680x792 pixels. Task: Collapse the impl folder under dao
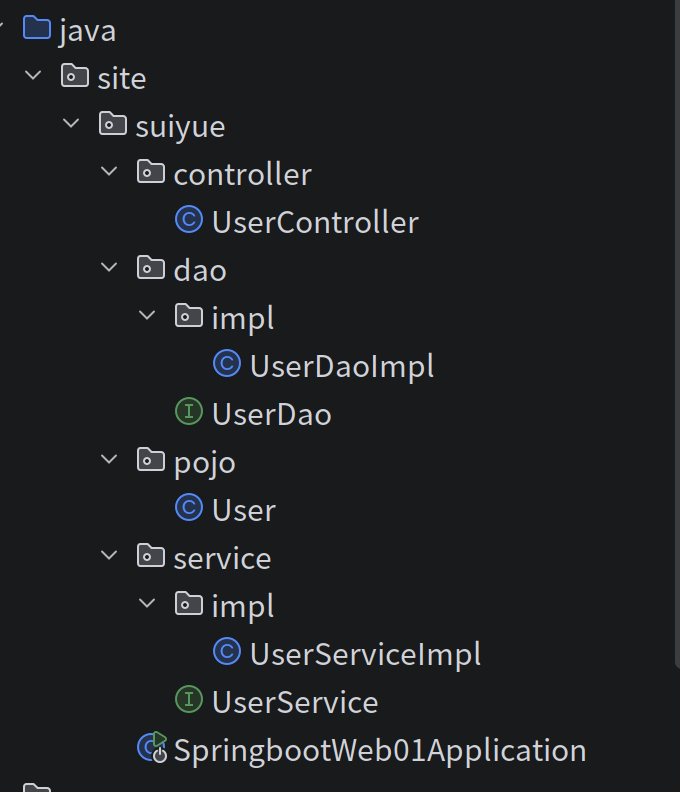coord(147,316)
